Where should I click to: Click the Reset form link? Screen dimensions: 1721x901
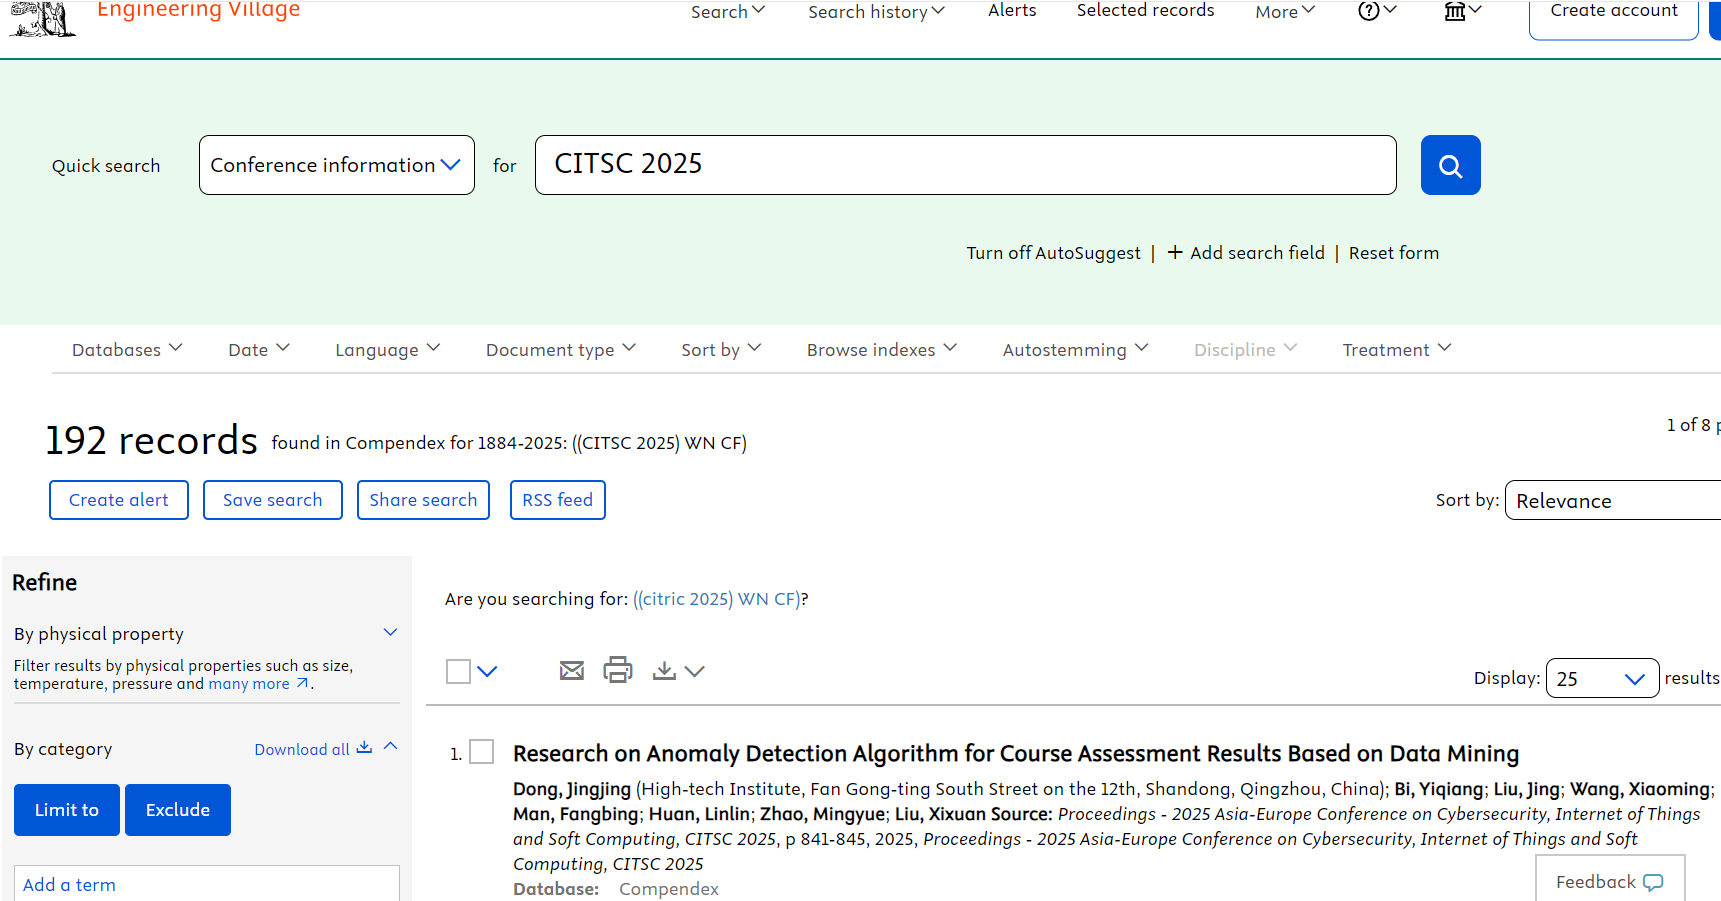(x=1394, y=253)
